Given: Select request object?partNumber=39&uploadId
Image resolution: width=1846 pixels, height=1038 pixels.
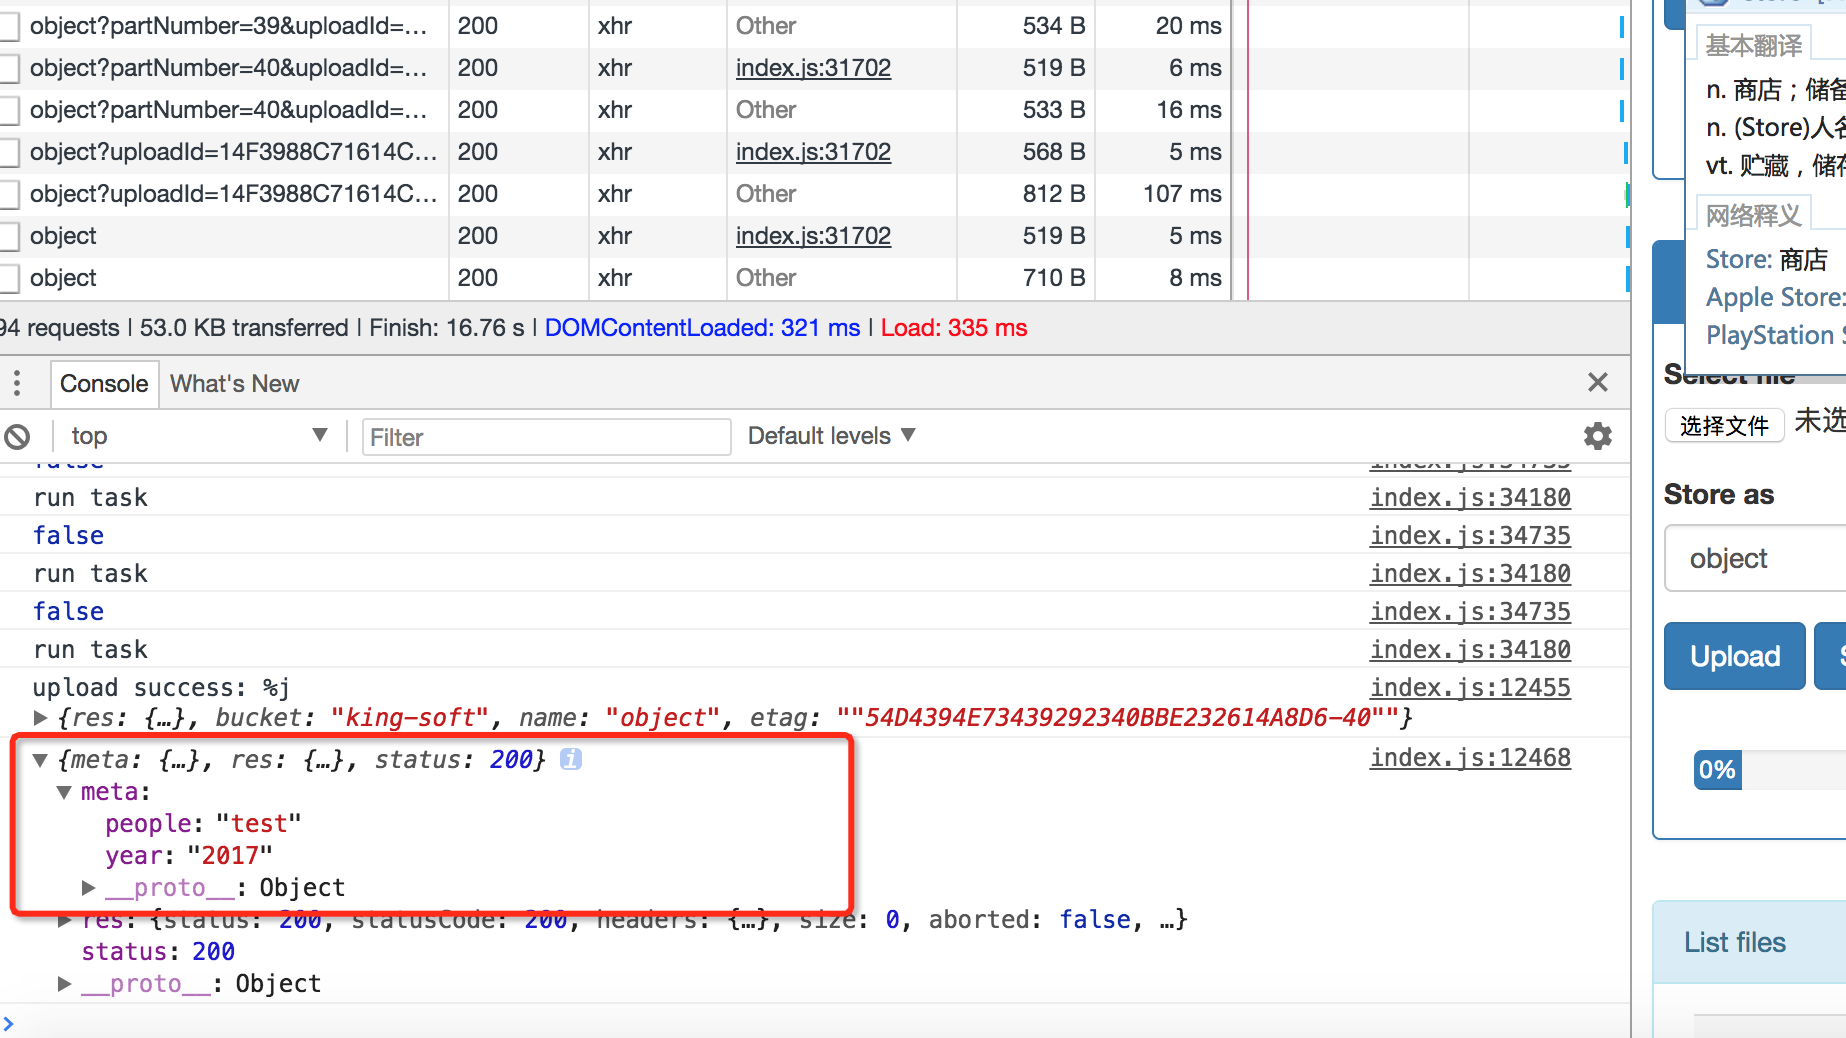Looking at the screenshot, I should point(228,26).
